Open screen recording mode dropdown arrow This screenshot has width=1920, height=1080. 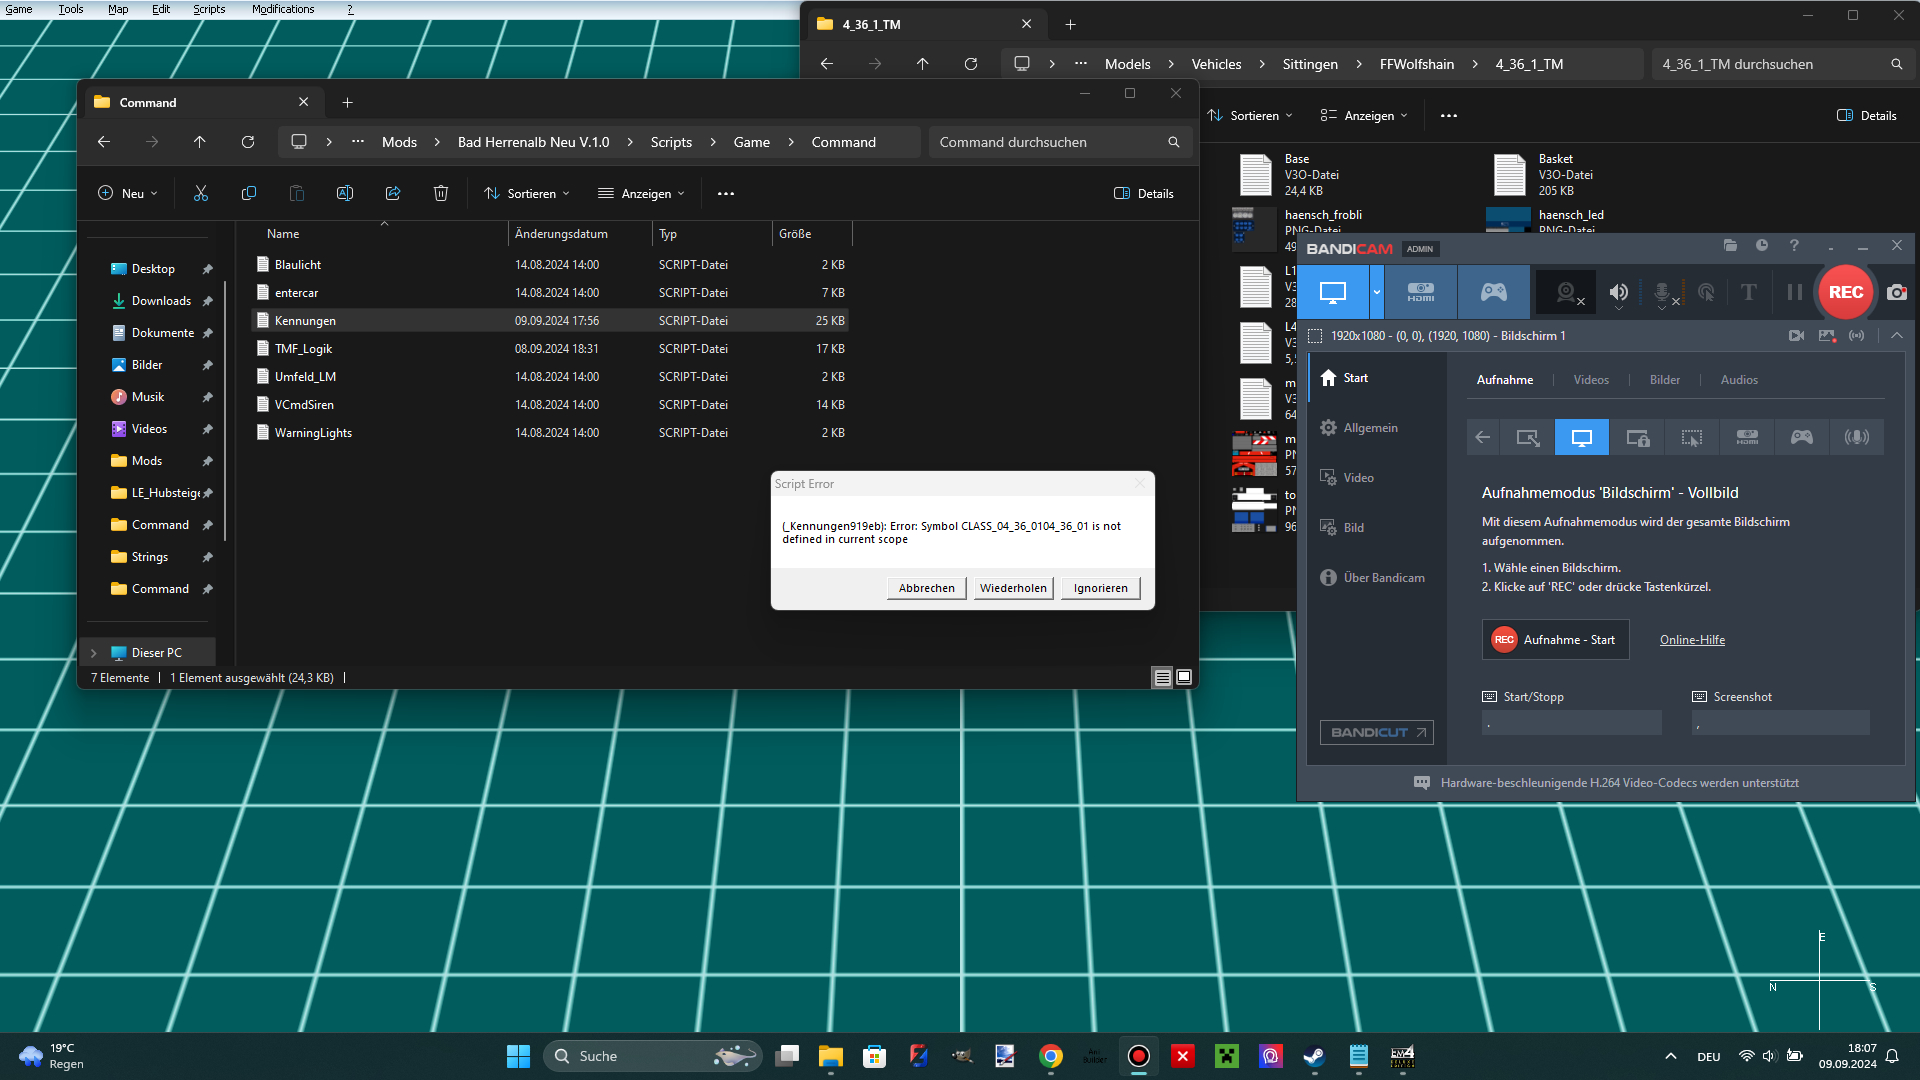pos(1376,292)
